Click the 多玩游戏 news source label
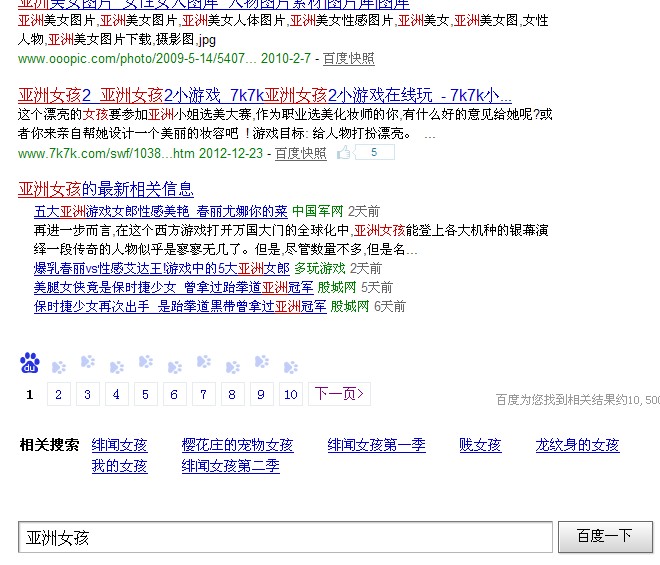 (x=320, y=268)
